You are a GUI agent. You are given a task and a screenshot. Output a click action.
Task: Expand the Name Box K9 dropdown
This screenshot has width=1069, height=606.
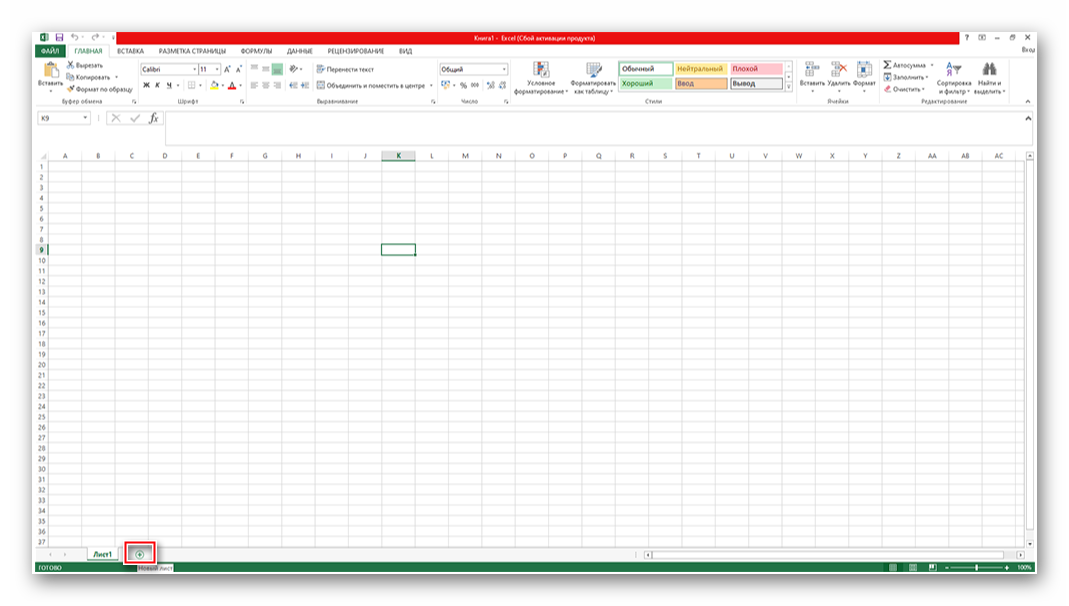85,119
